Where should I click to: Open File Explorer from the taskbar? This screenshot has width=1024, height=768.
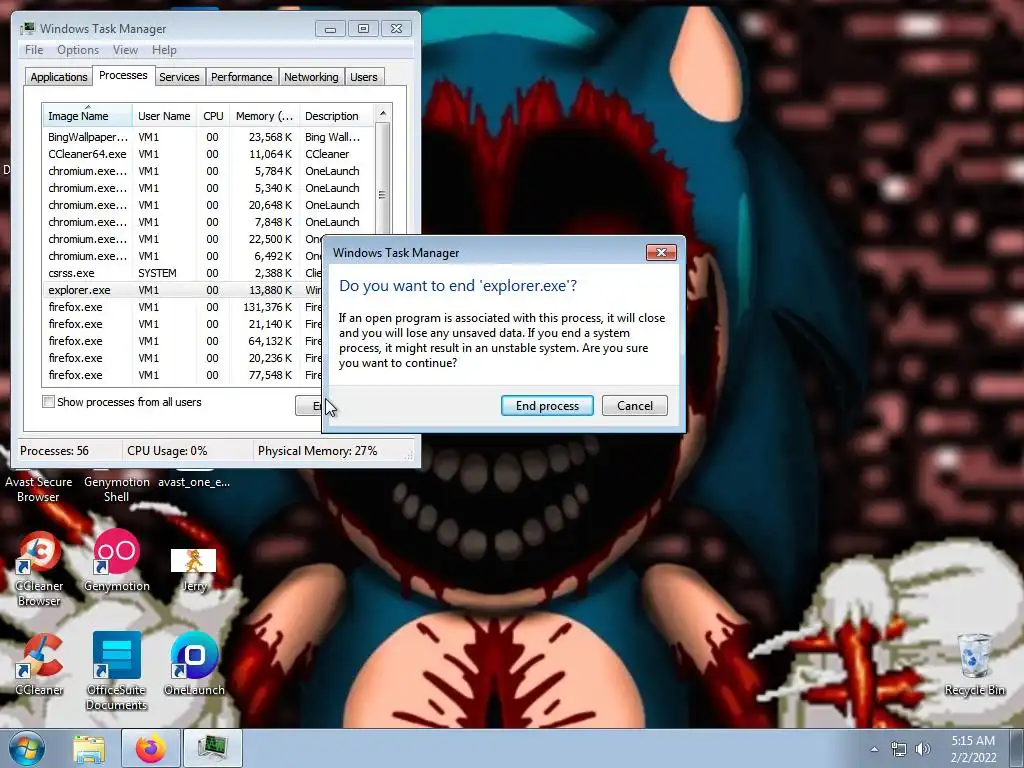pyautogui.click(x=89, y=748)
